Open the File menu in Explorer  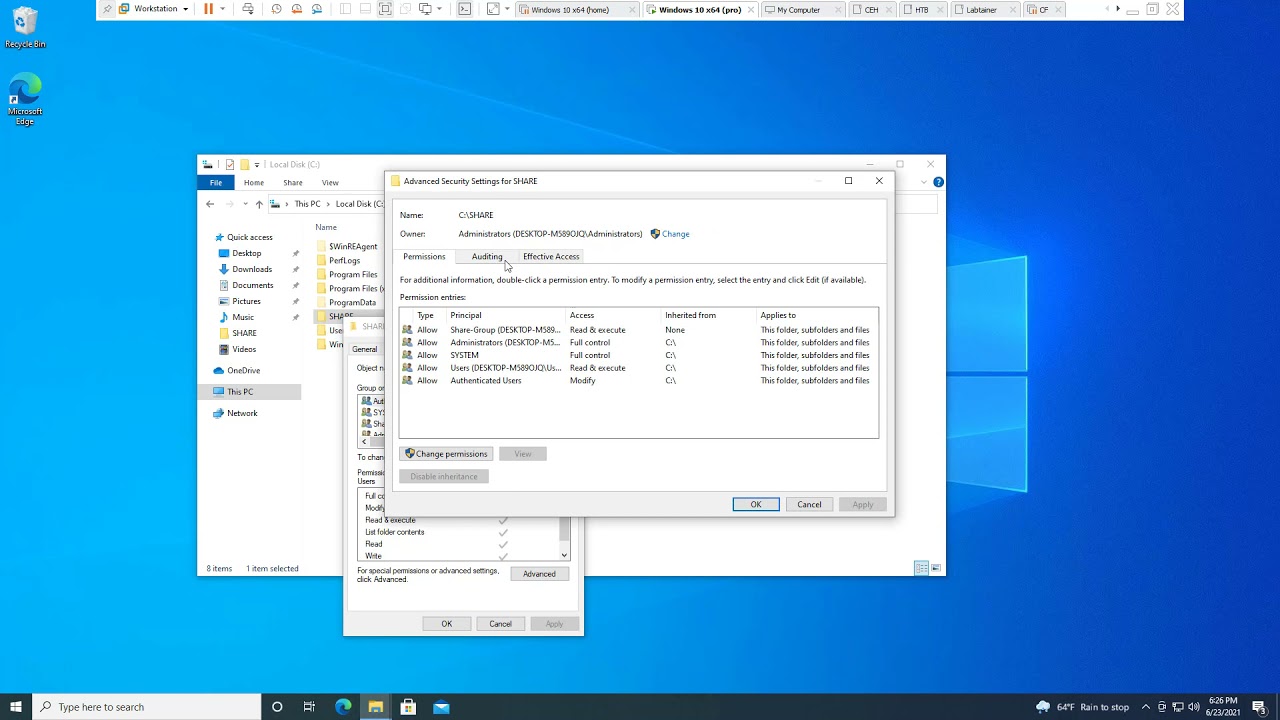[216, 183]
